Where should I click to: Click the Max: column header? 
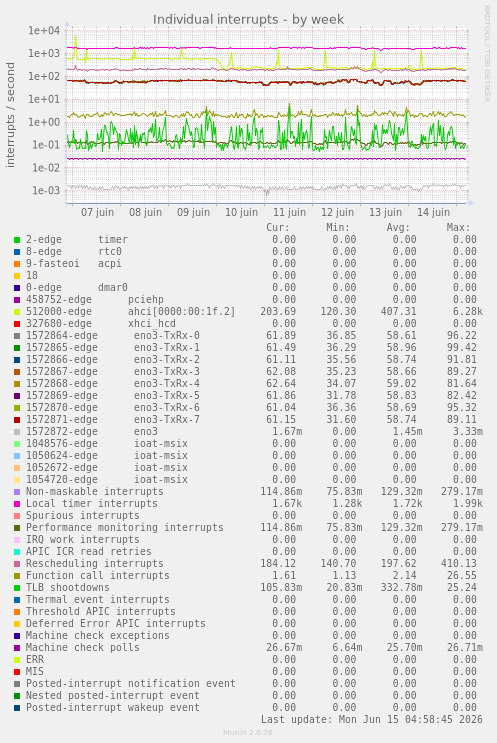click(458, 227)
